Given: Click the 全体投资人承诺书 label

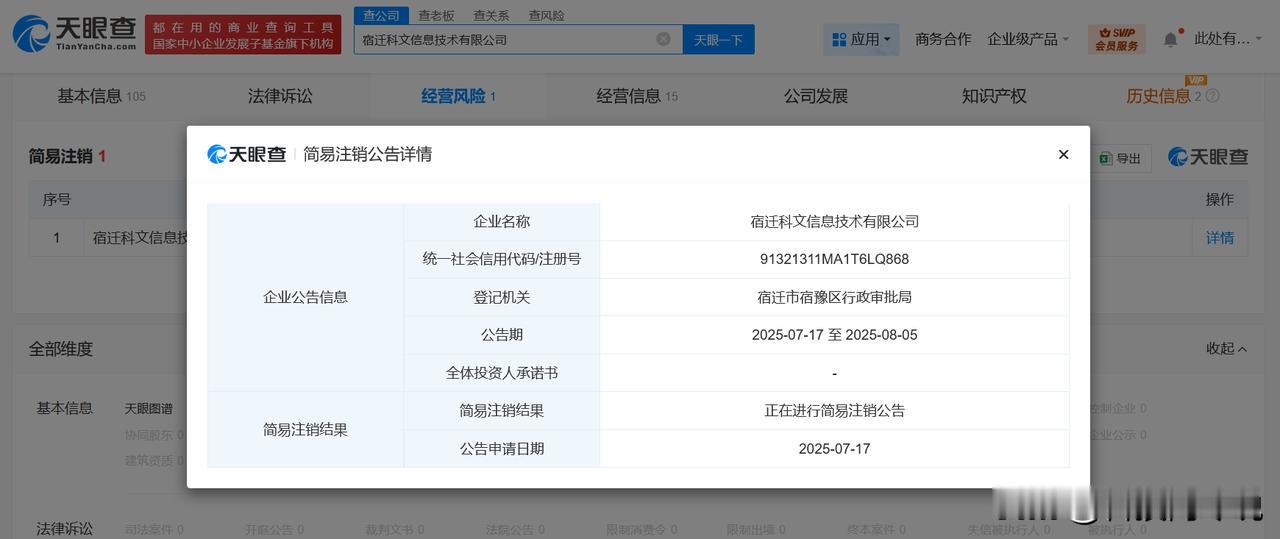Looking at the screenshot, I should tap(502, 373).
